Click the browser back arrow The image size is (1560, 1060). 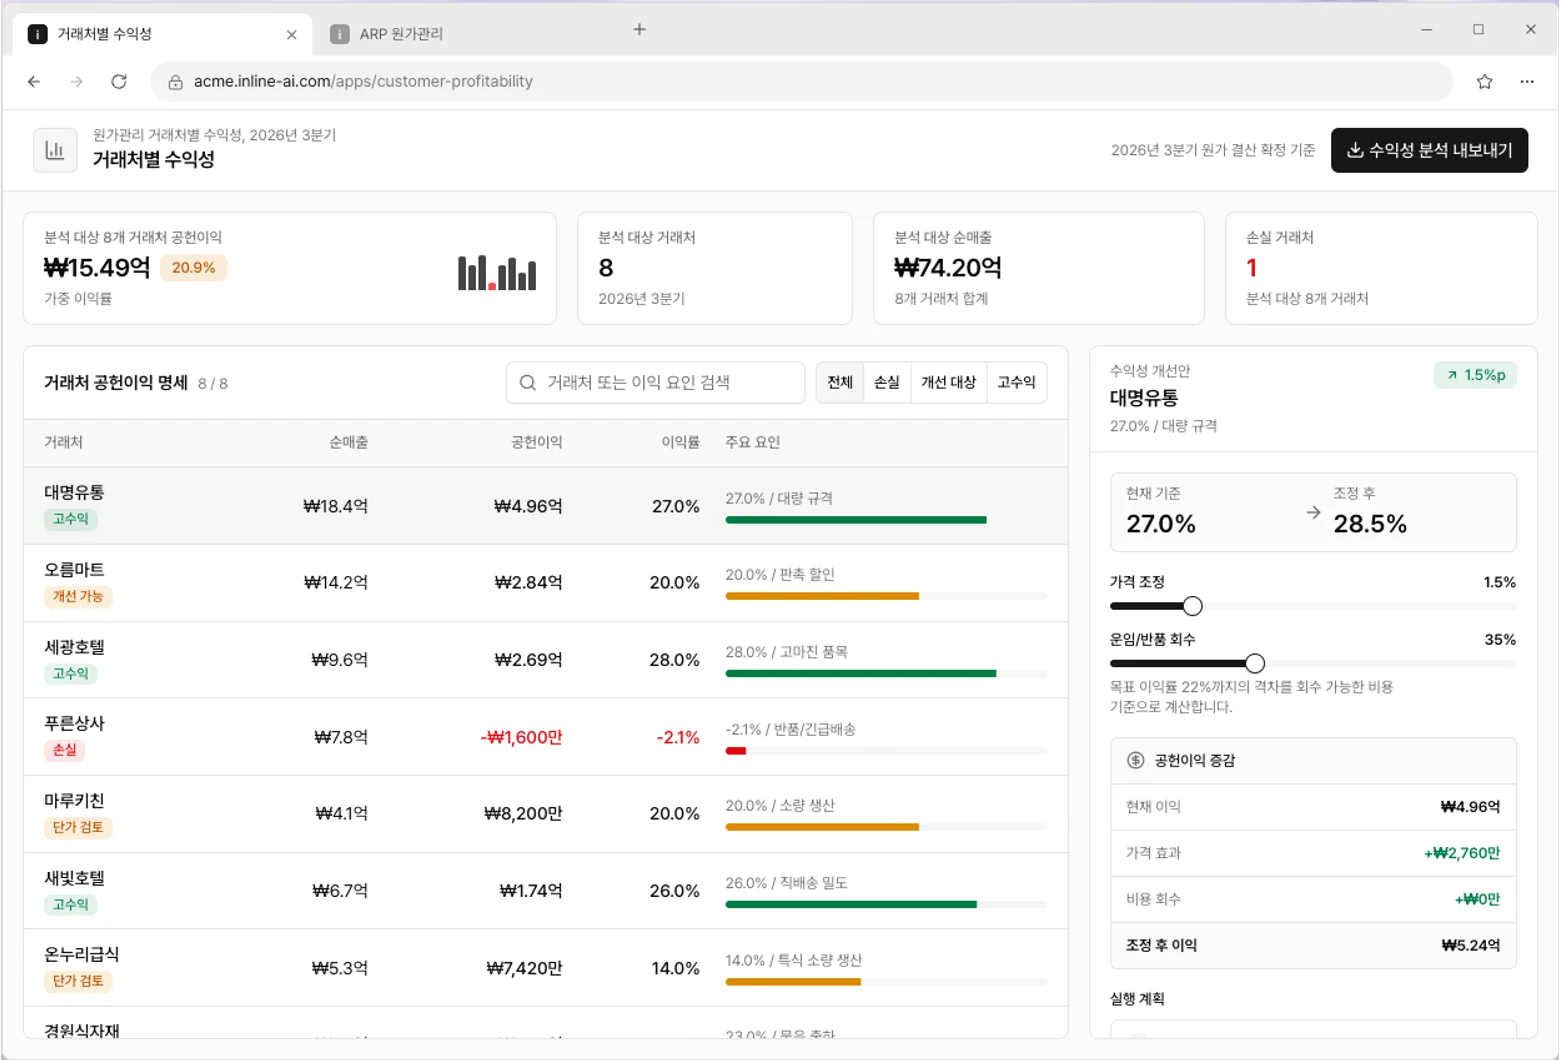[34, 82]
